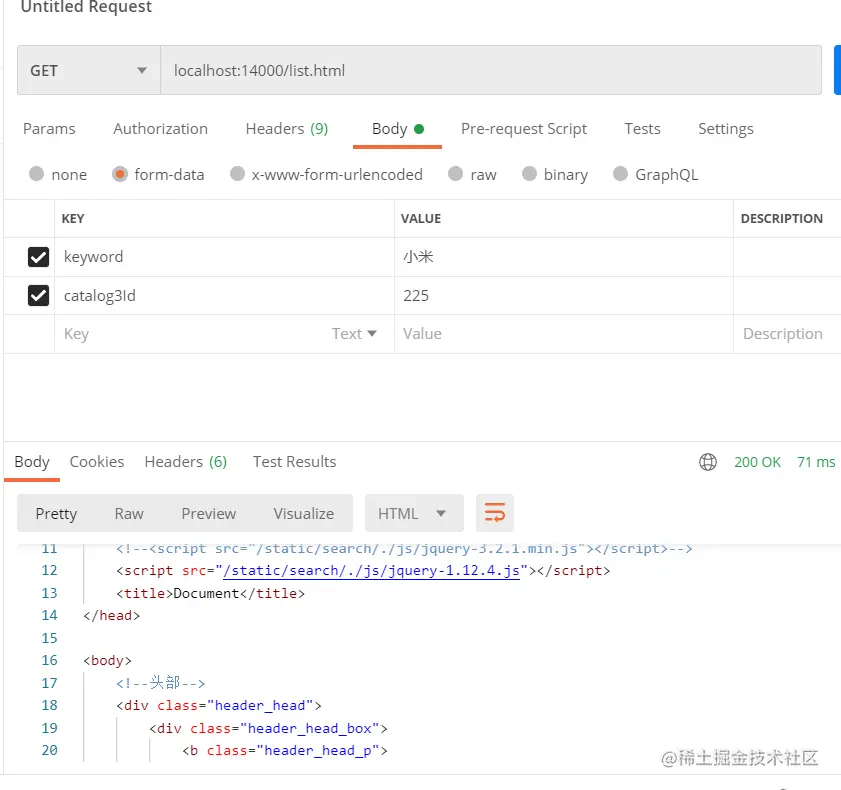Open the jquery-1.12.4.js script link
Screen dimensions: 841x790
click(371, 571)
